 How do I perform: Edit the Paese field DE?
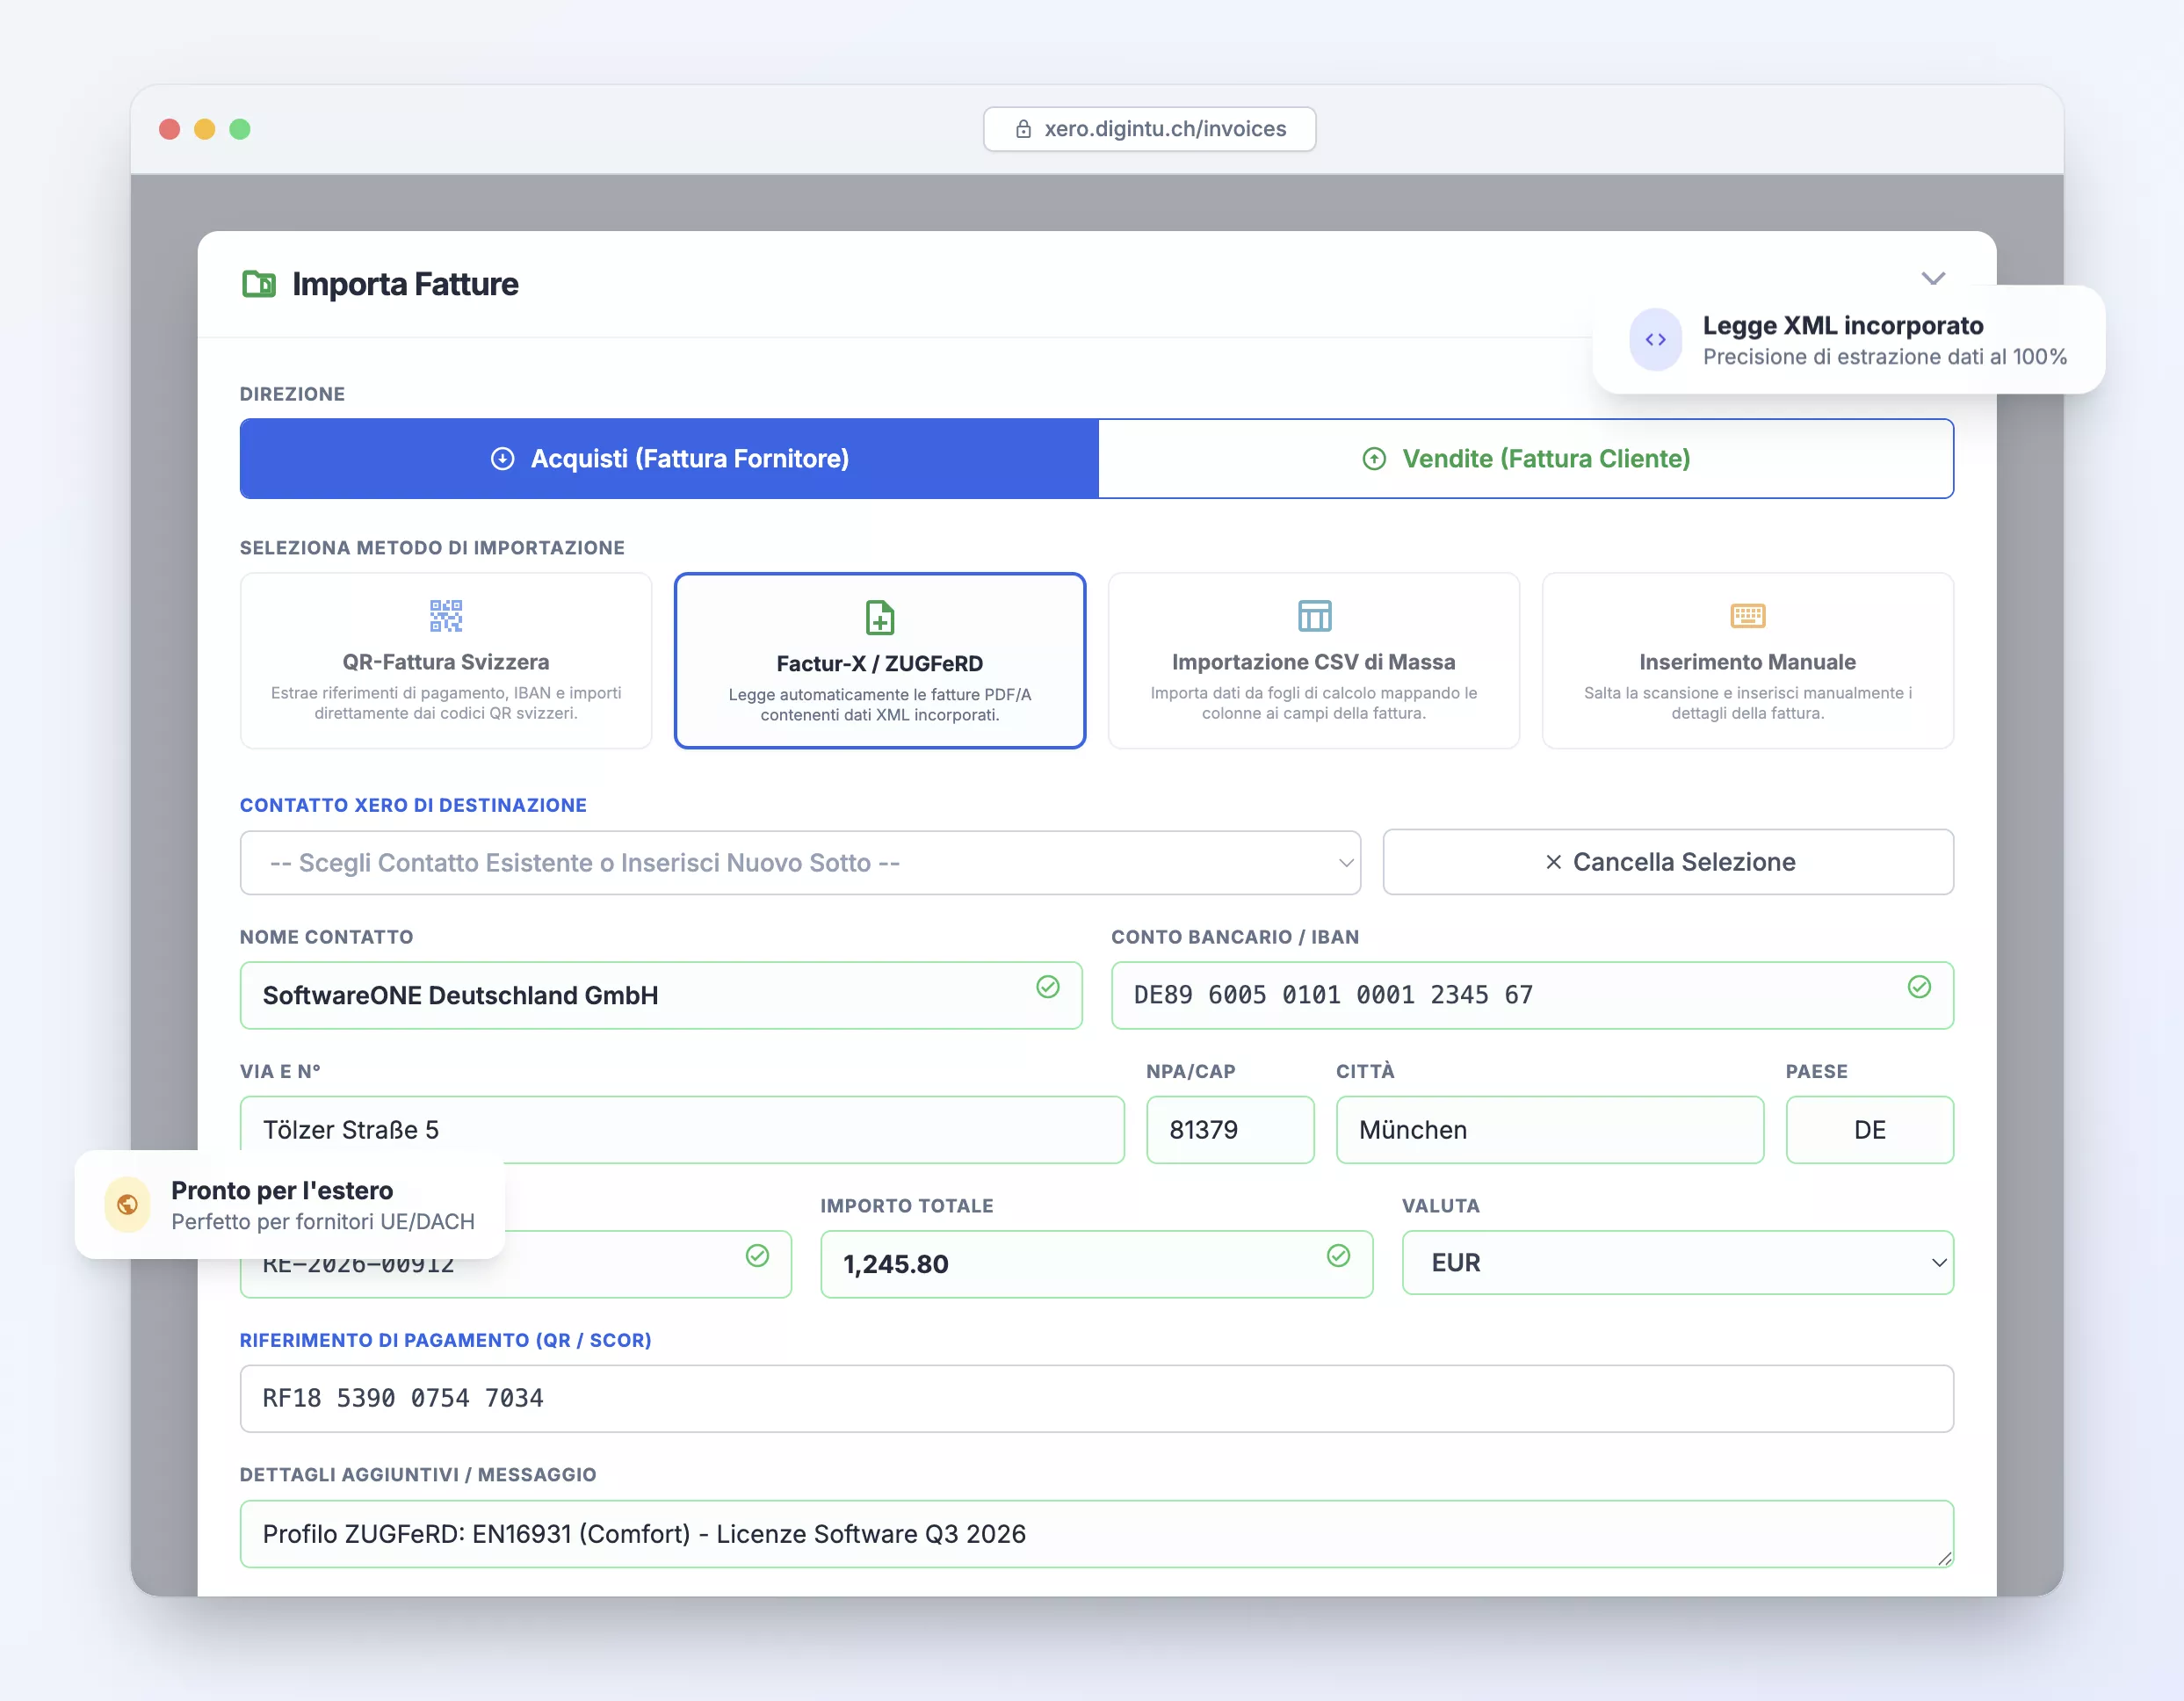click(1870, 1130)
